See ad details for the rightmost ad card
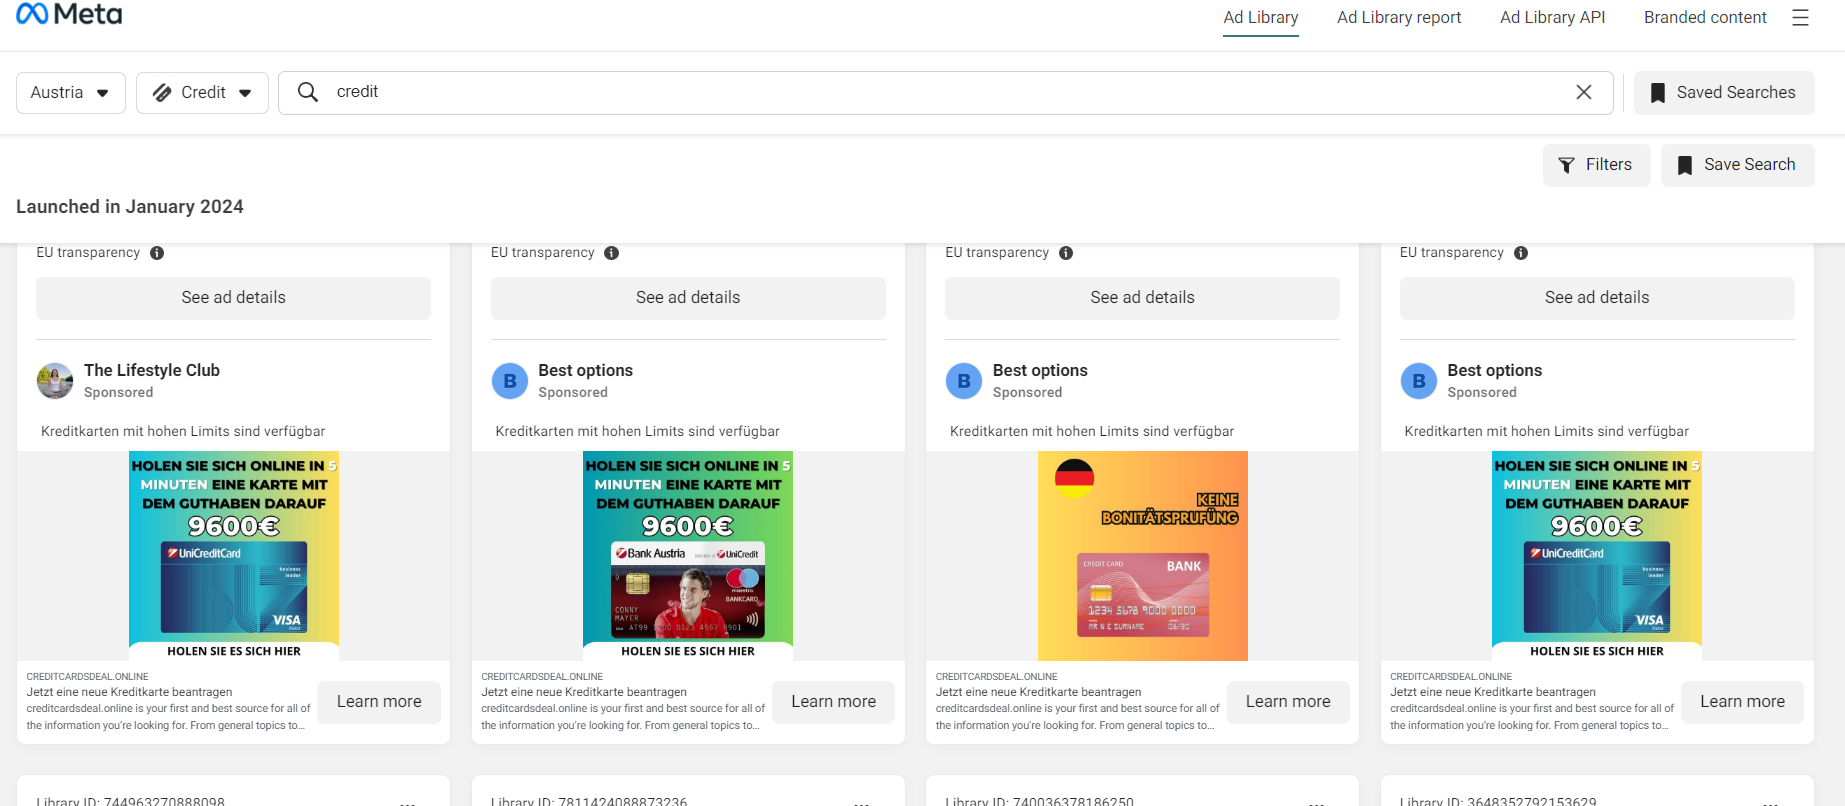The width and height of the screenshot is (1845, 806). [1597, 298]
